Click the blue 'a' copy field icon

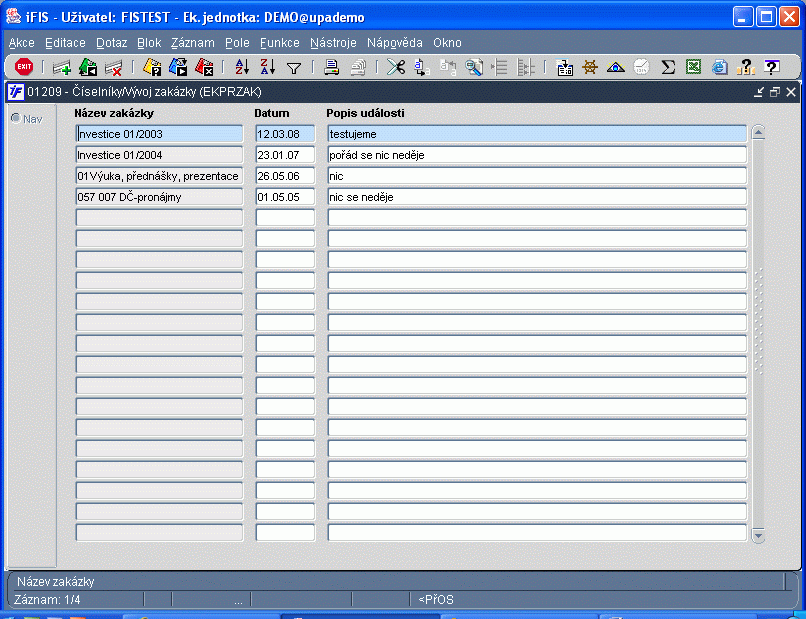point(422,67)
